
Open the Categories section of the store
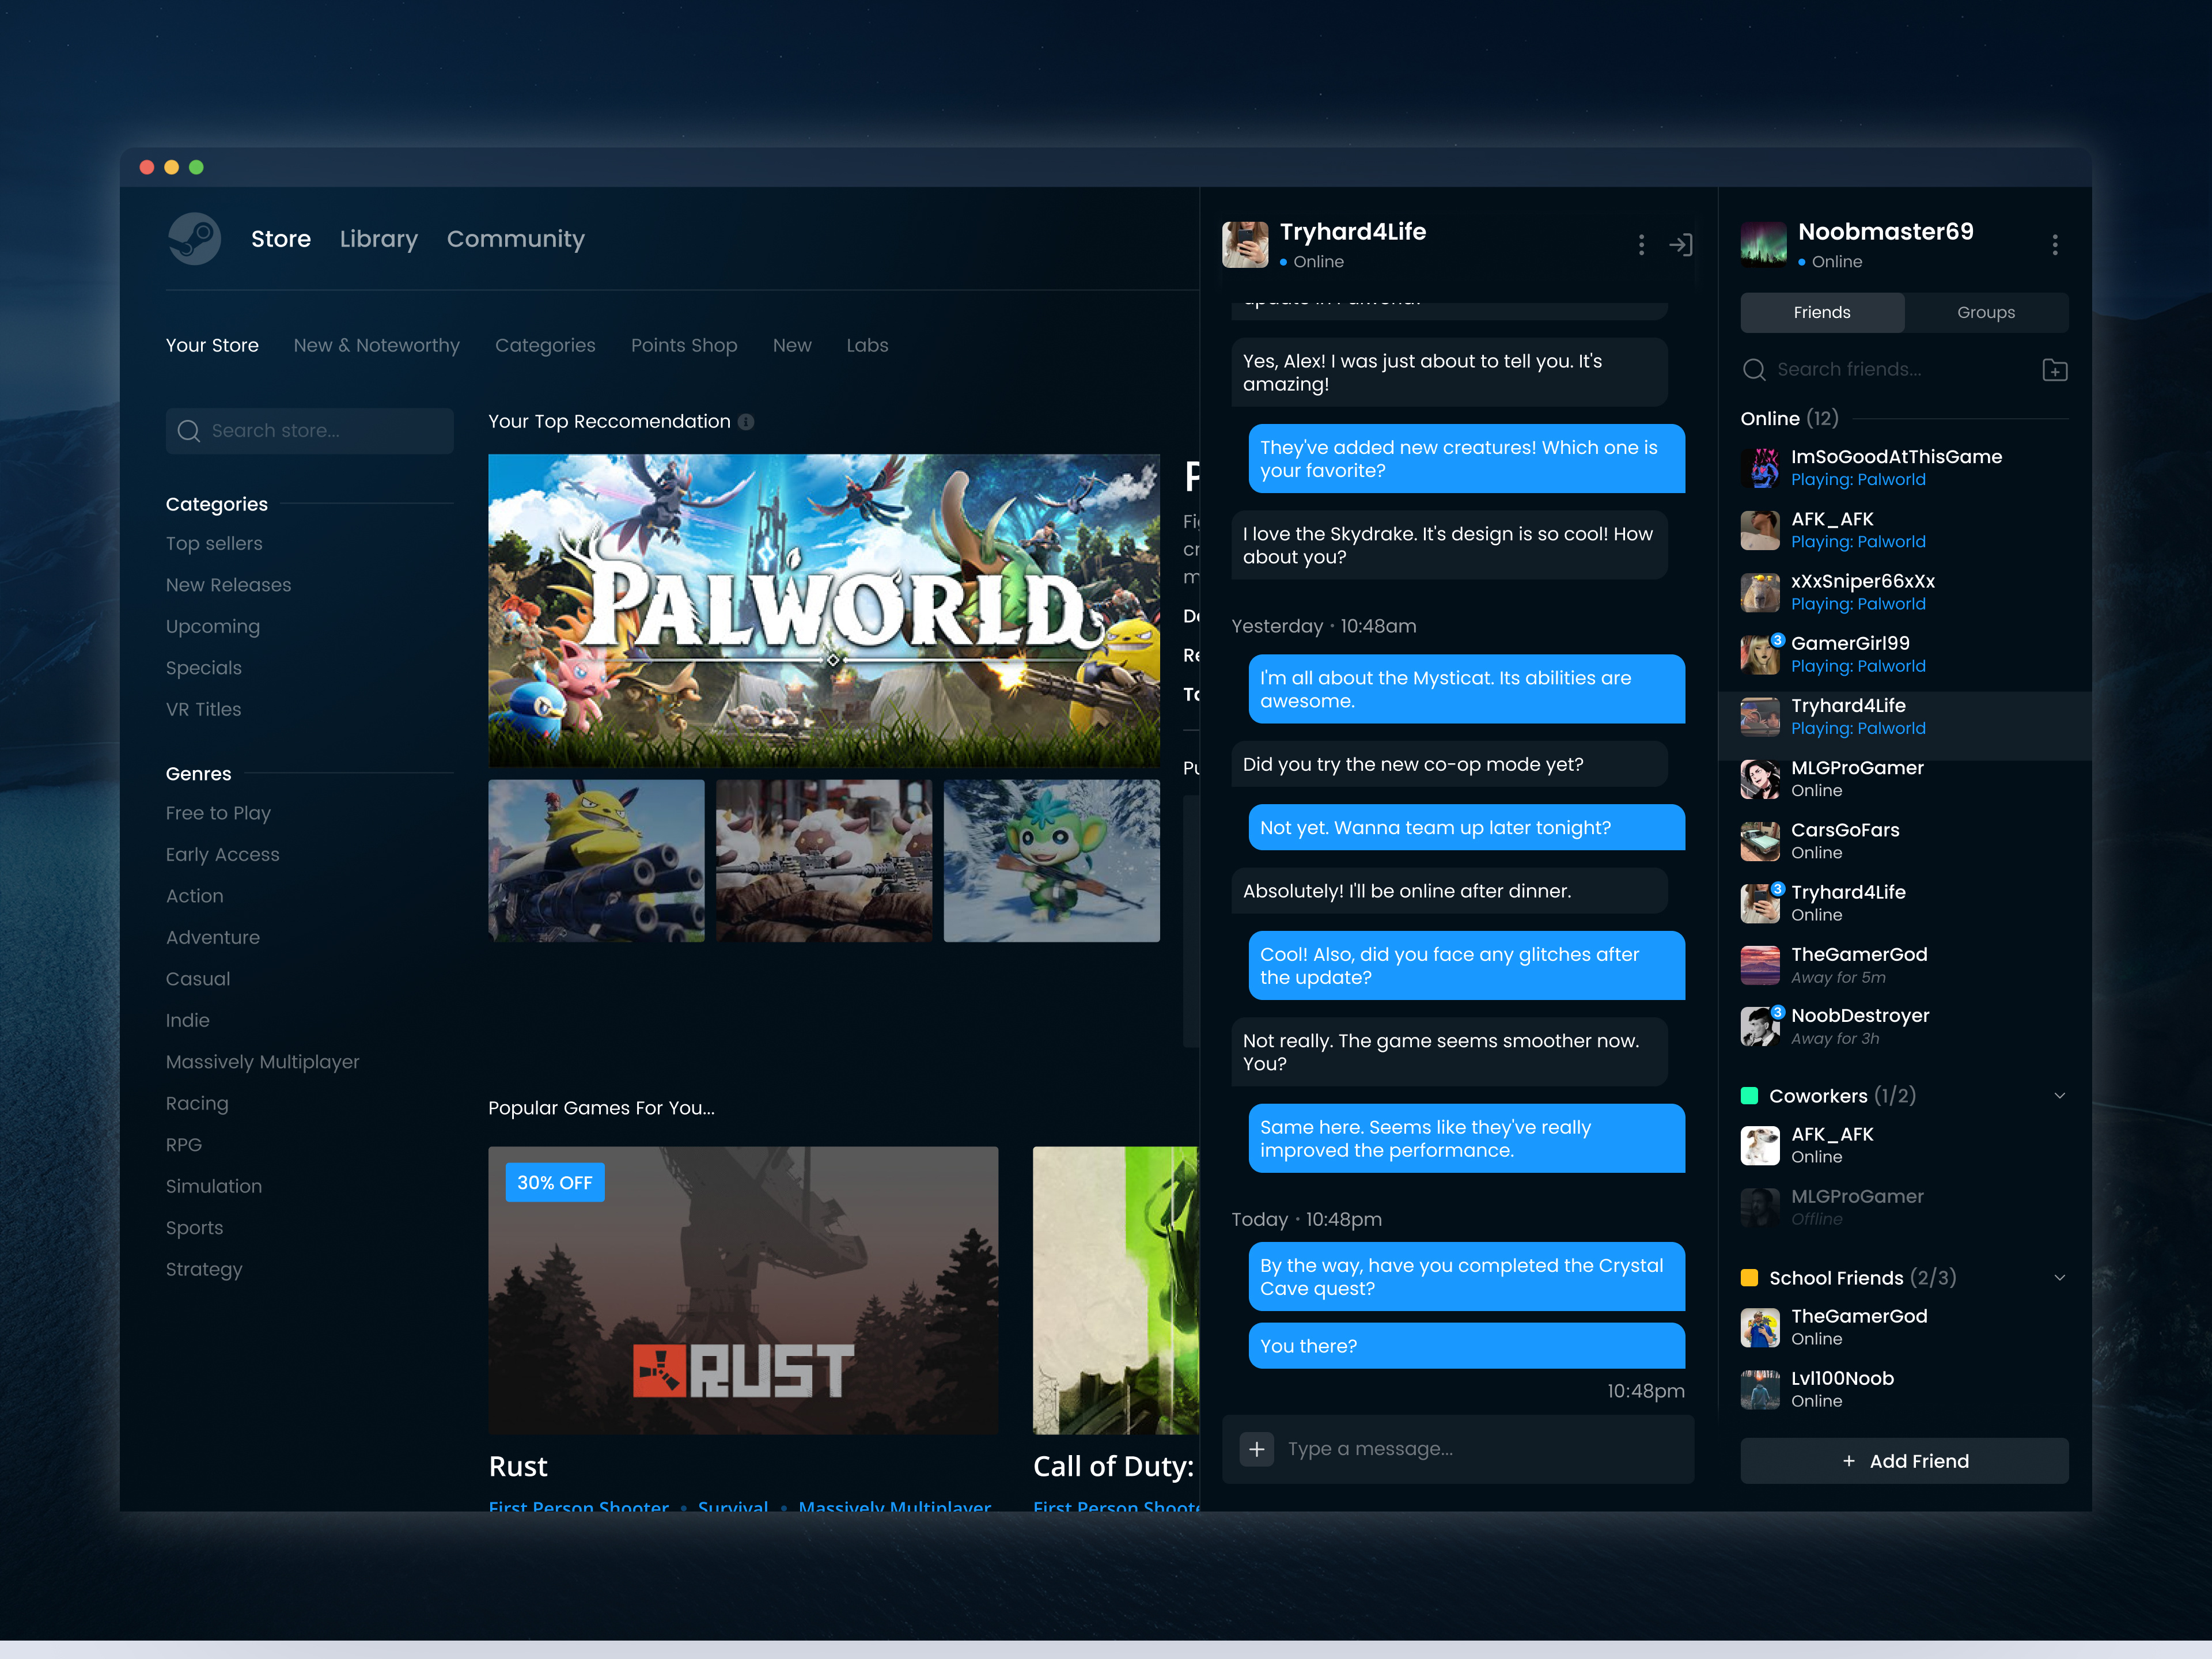pos(545,345)
